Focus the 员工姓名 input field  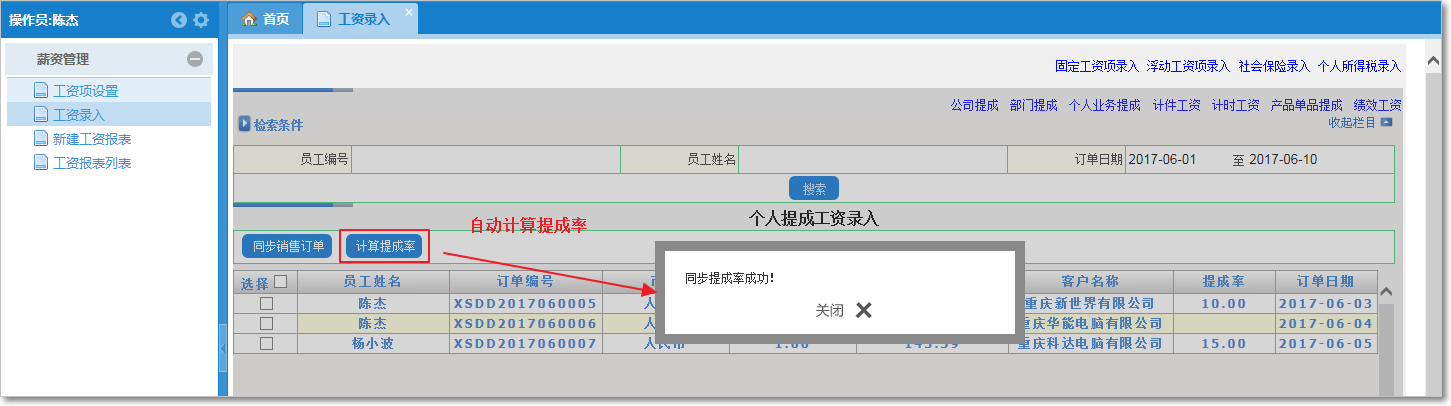[872, 160]
